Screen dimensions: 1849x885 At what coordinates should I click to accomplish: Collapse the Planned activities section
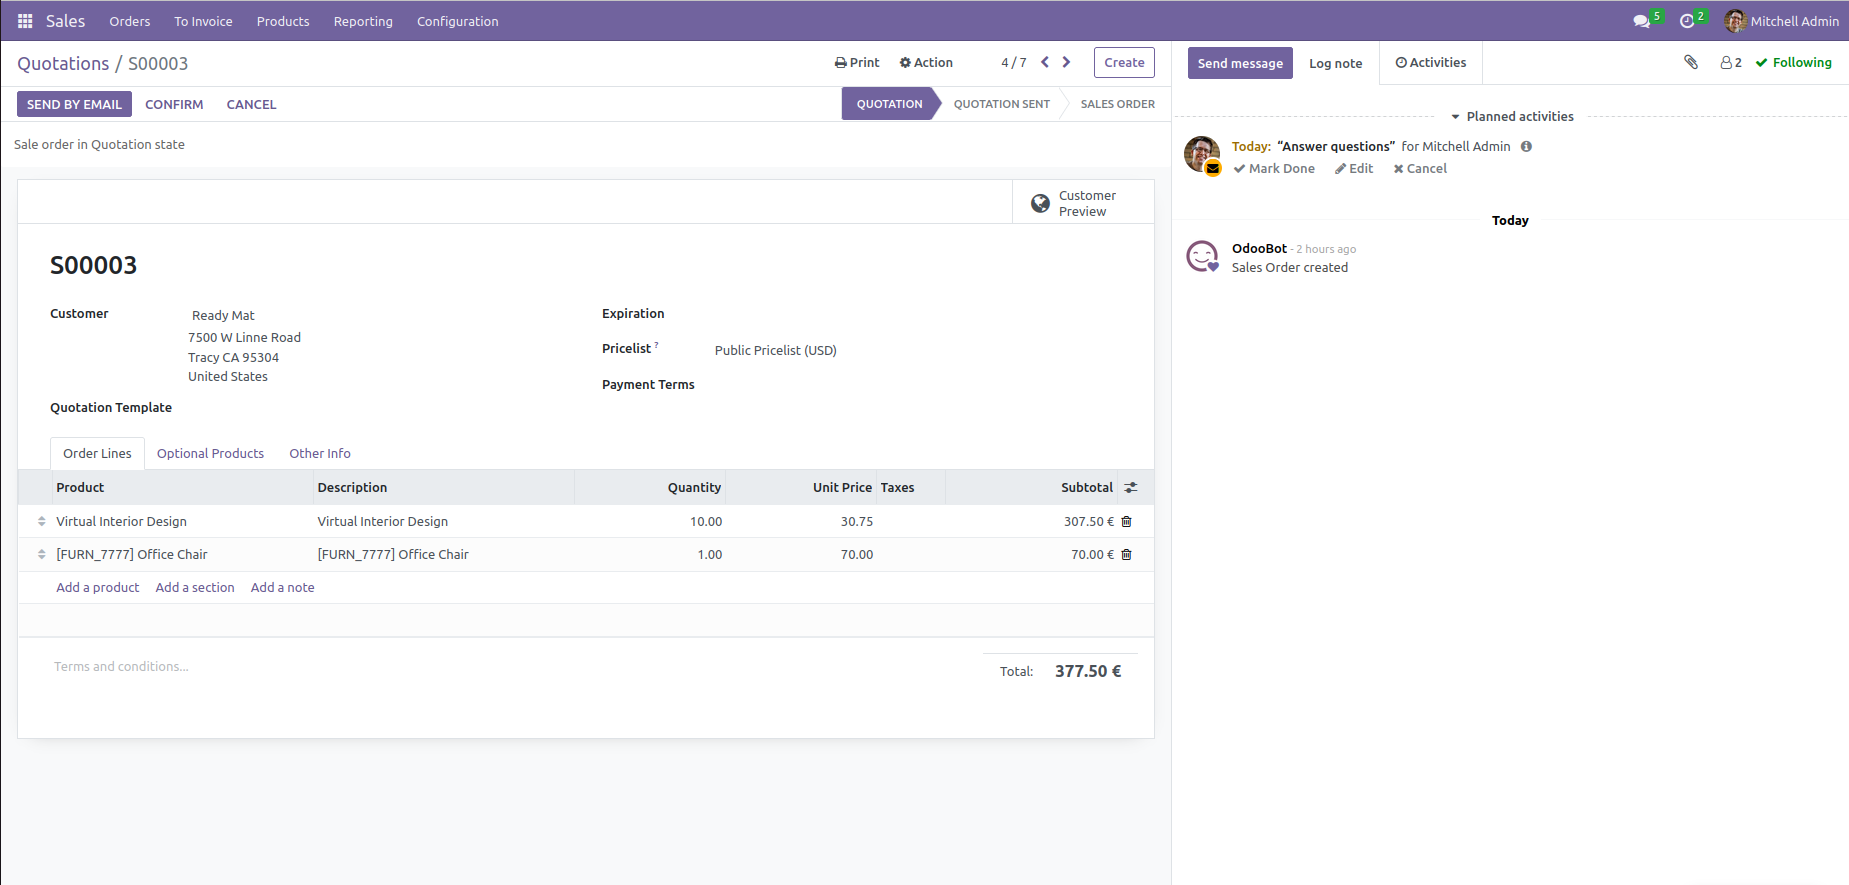[1512, 116]
